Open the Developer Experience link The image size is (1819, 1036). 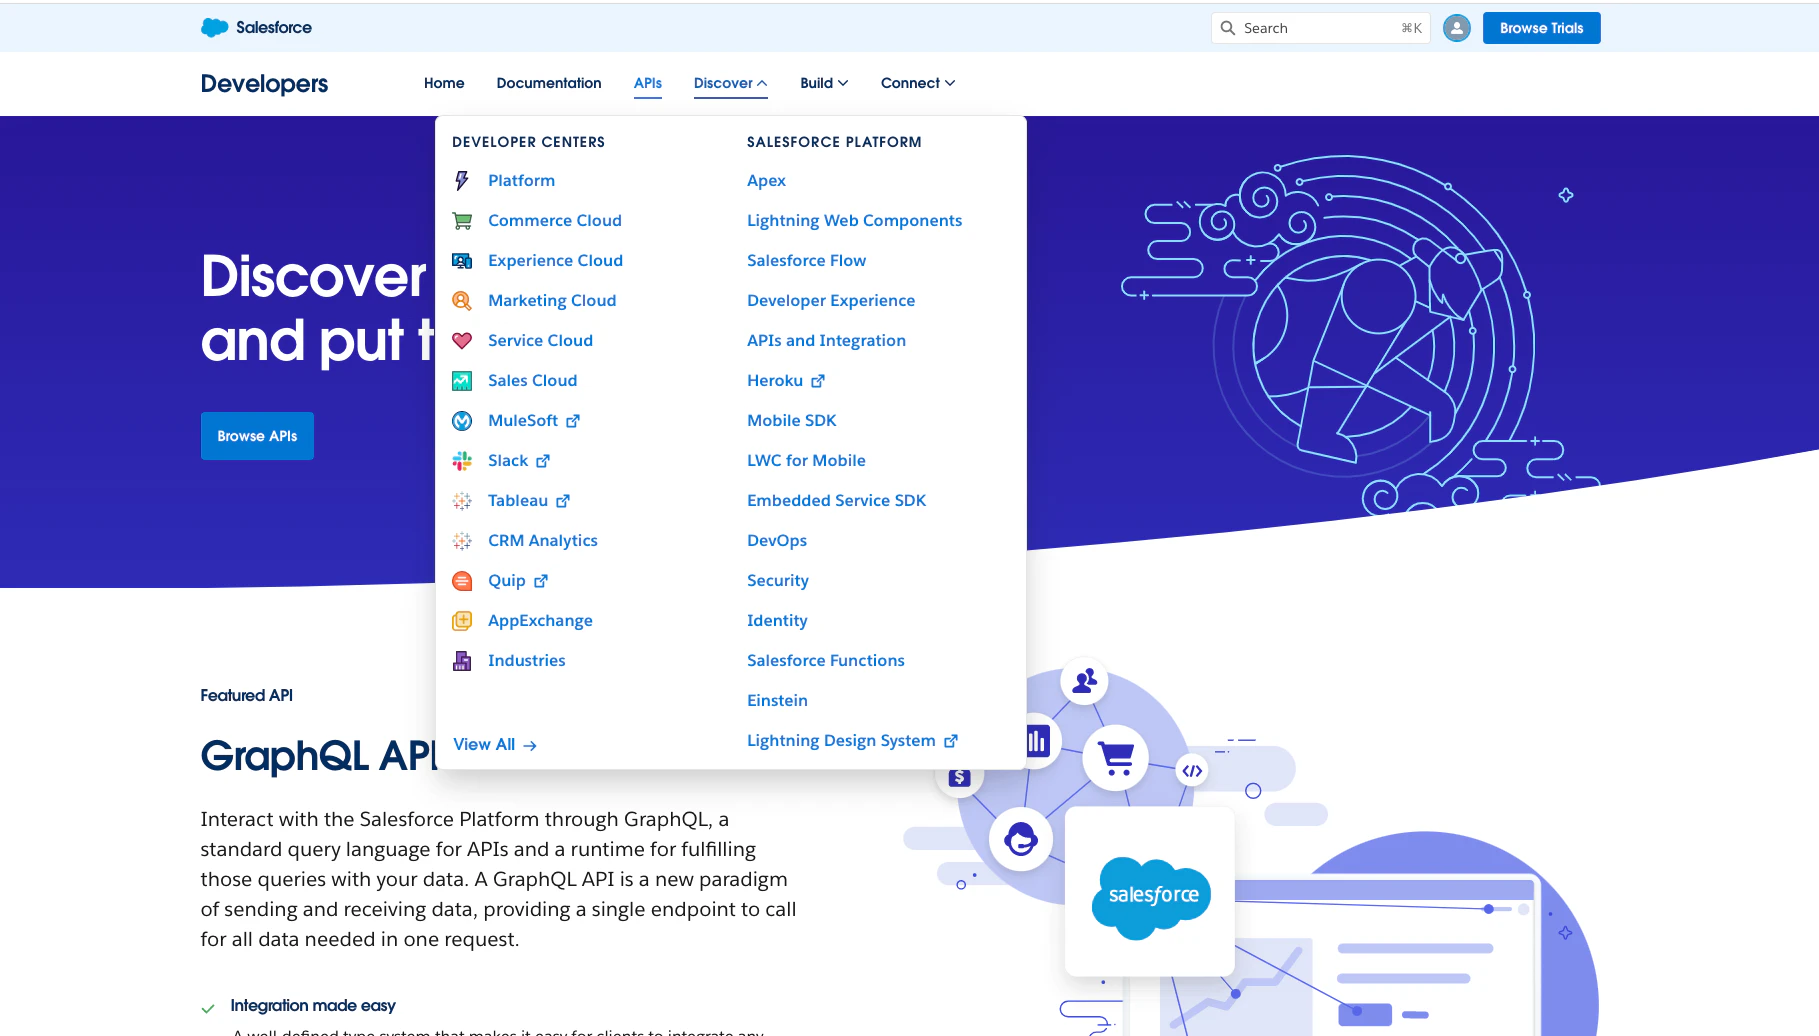pyautogui.click(x=831, y=300)
